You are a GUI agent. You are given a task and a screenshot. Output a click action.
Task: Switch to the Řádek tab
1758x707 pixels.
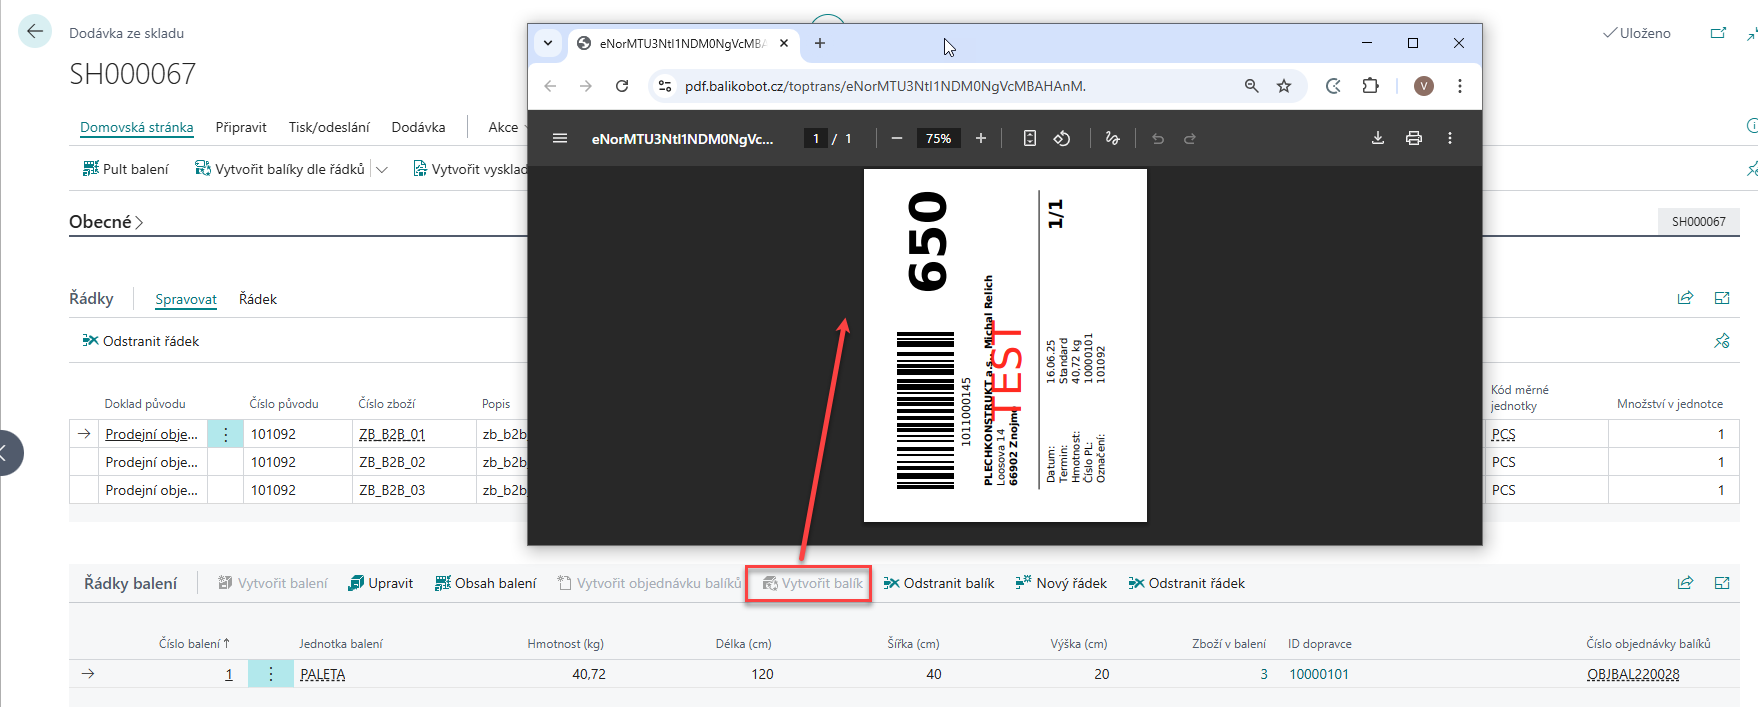click(x=258, y=299)
